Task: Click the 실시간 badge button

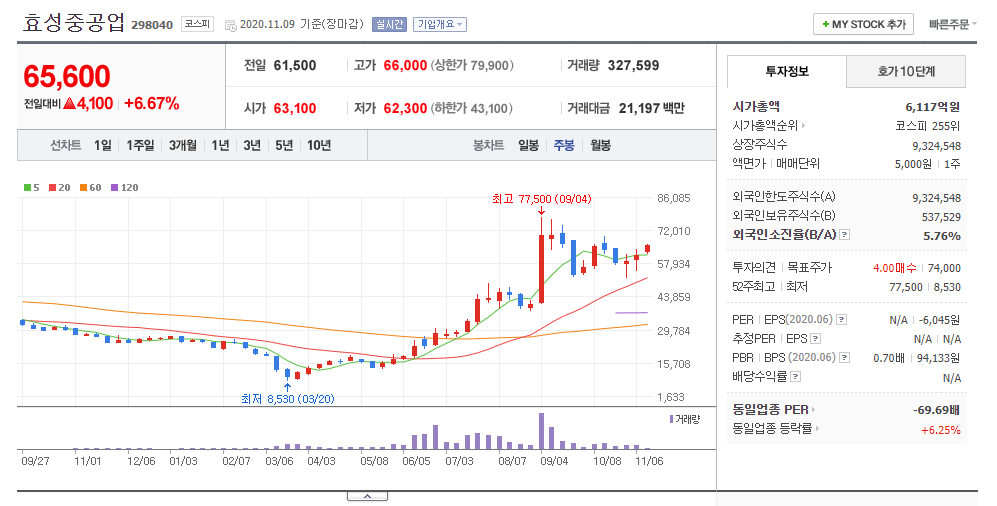Action: (x=389, y=24)
